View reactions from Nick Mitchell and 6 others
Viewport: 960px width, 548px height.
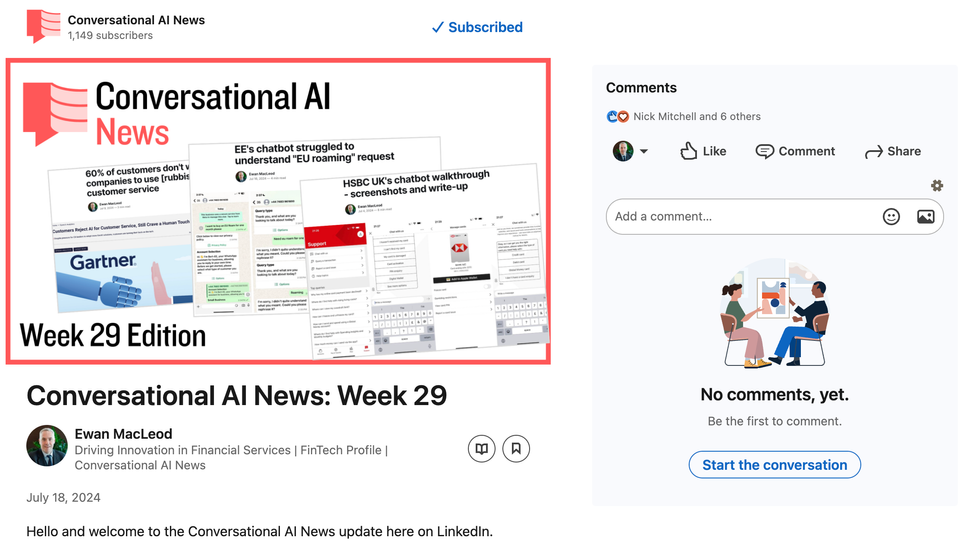[x=697, y=116]
